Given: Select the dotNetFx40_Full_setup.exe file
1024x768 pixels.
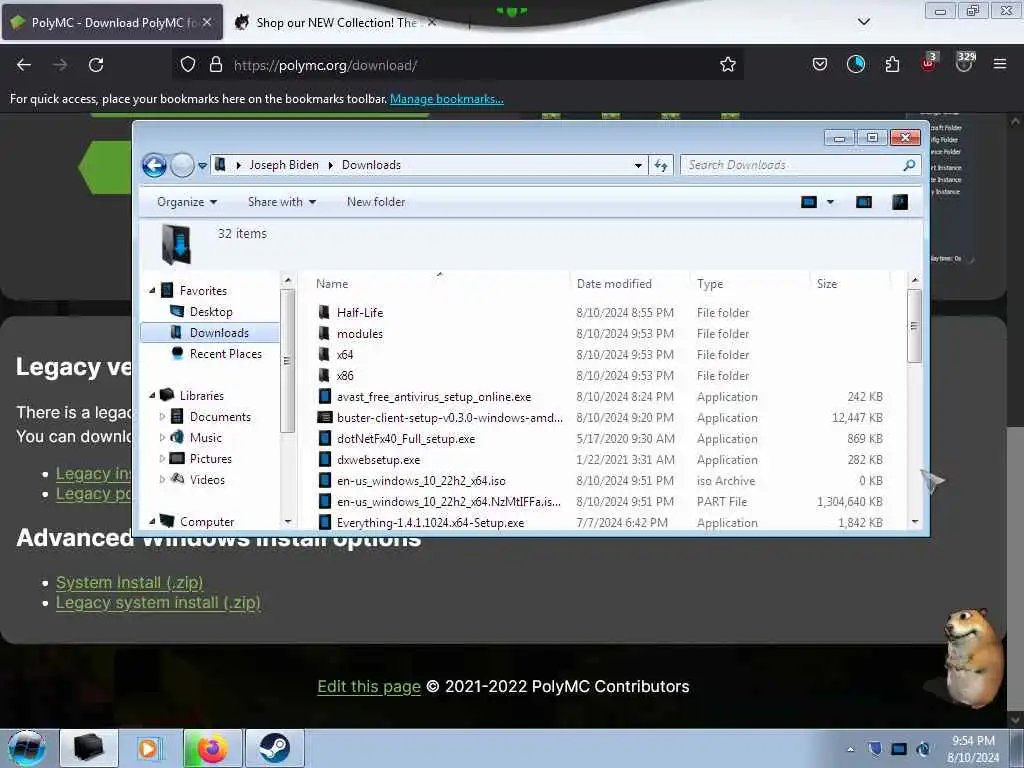Looking at the screenshot, I should pos(406,438).
